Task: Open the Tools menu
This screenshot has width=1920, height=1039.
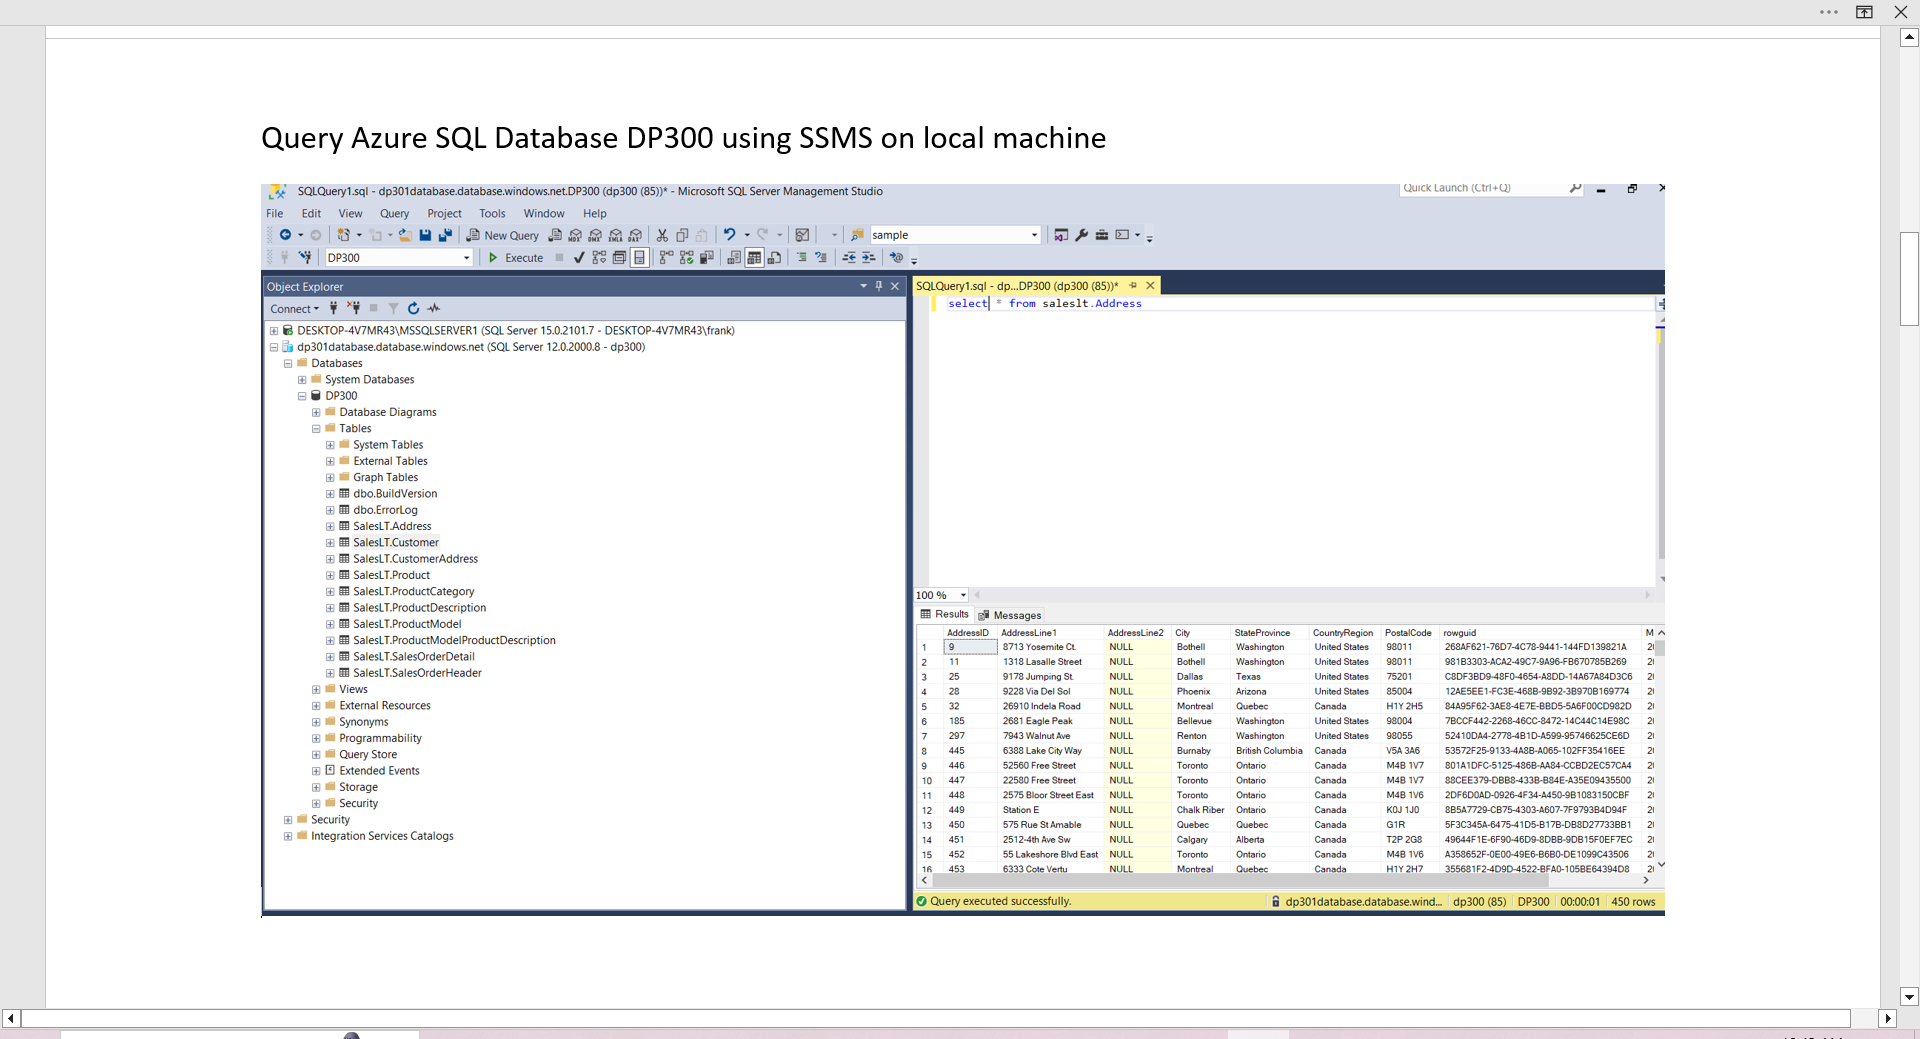Action: pos(492,213)
